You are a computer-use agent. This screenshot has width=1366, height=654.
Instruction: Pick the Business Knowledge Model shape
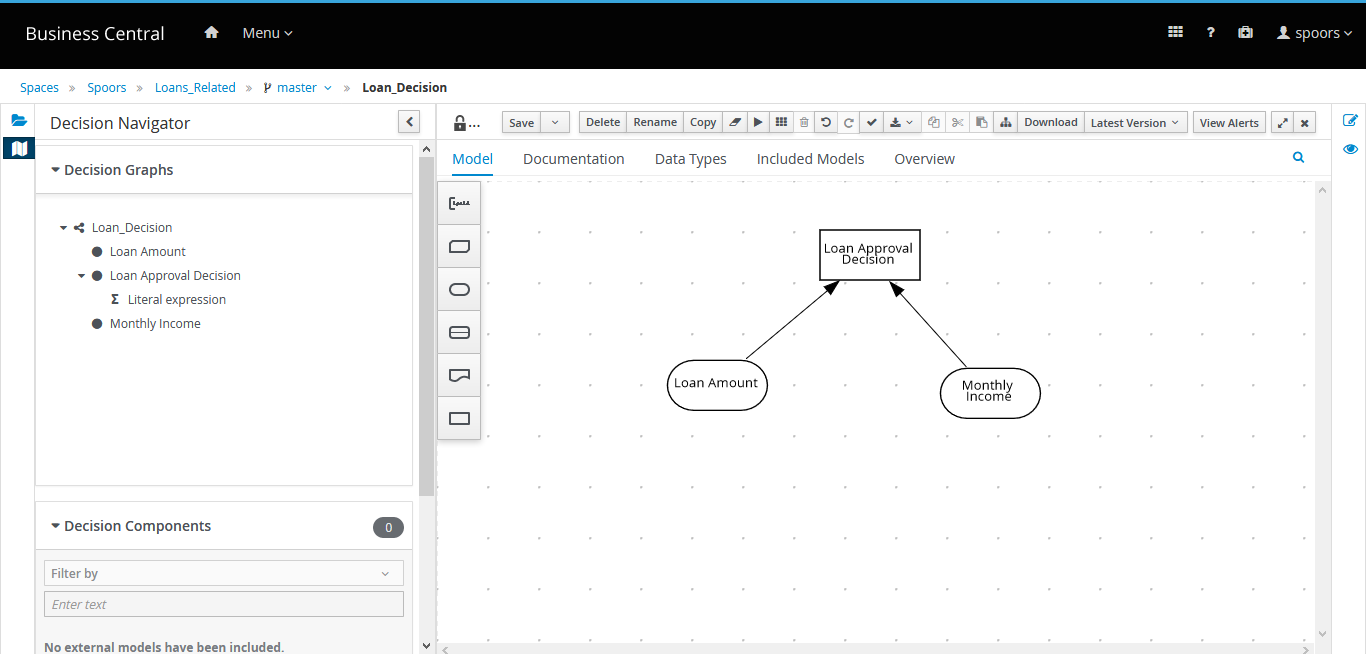pyautogui.click(x=459, y=246)
